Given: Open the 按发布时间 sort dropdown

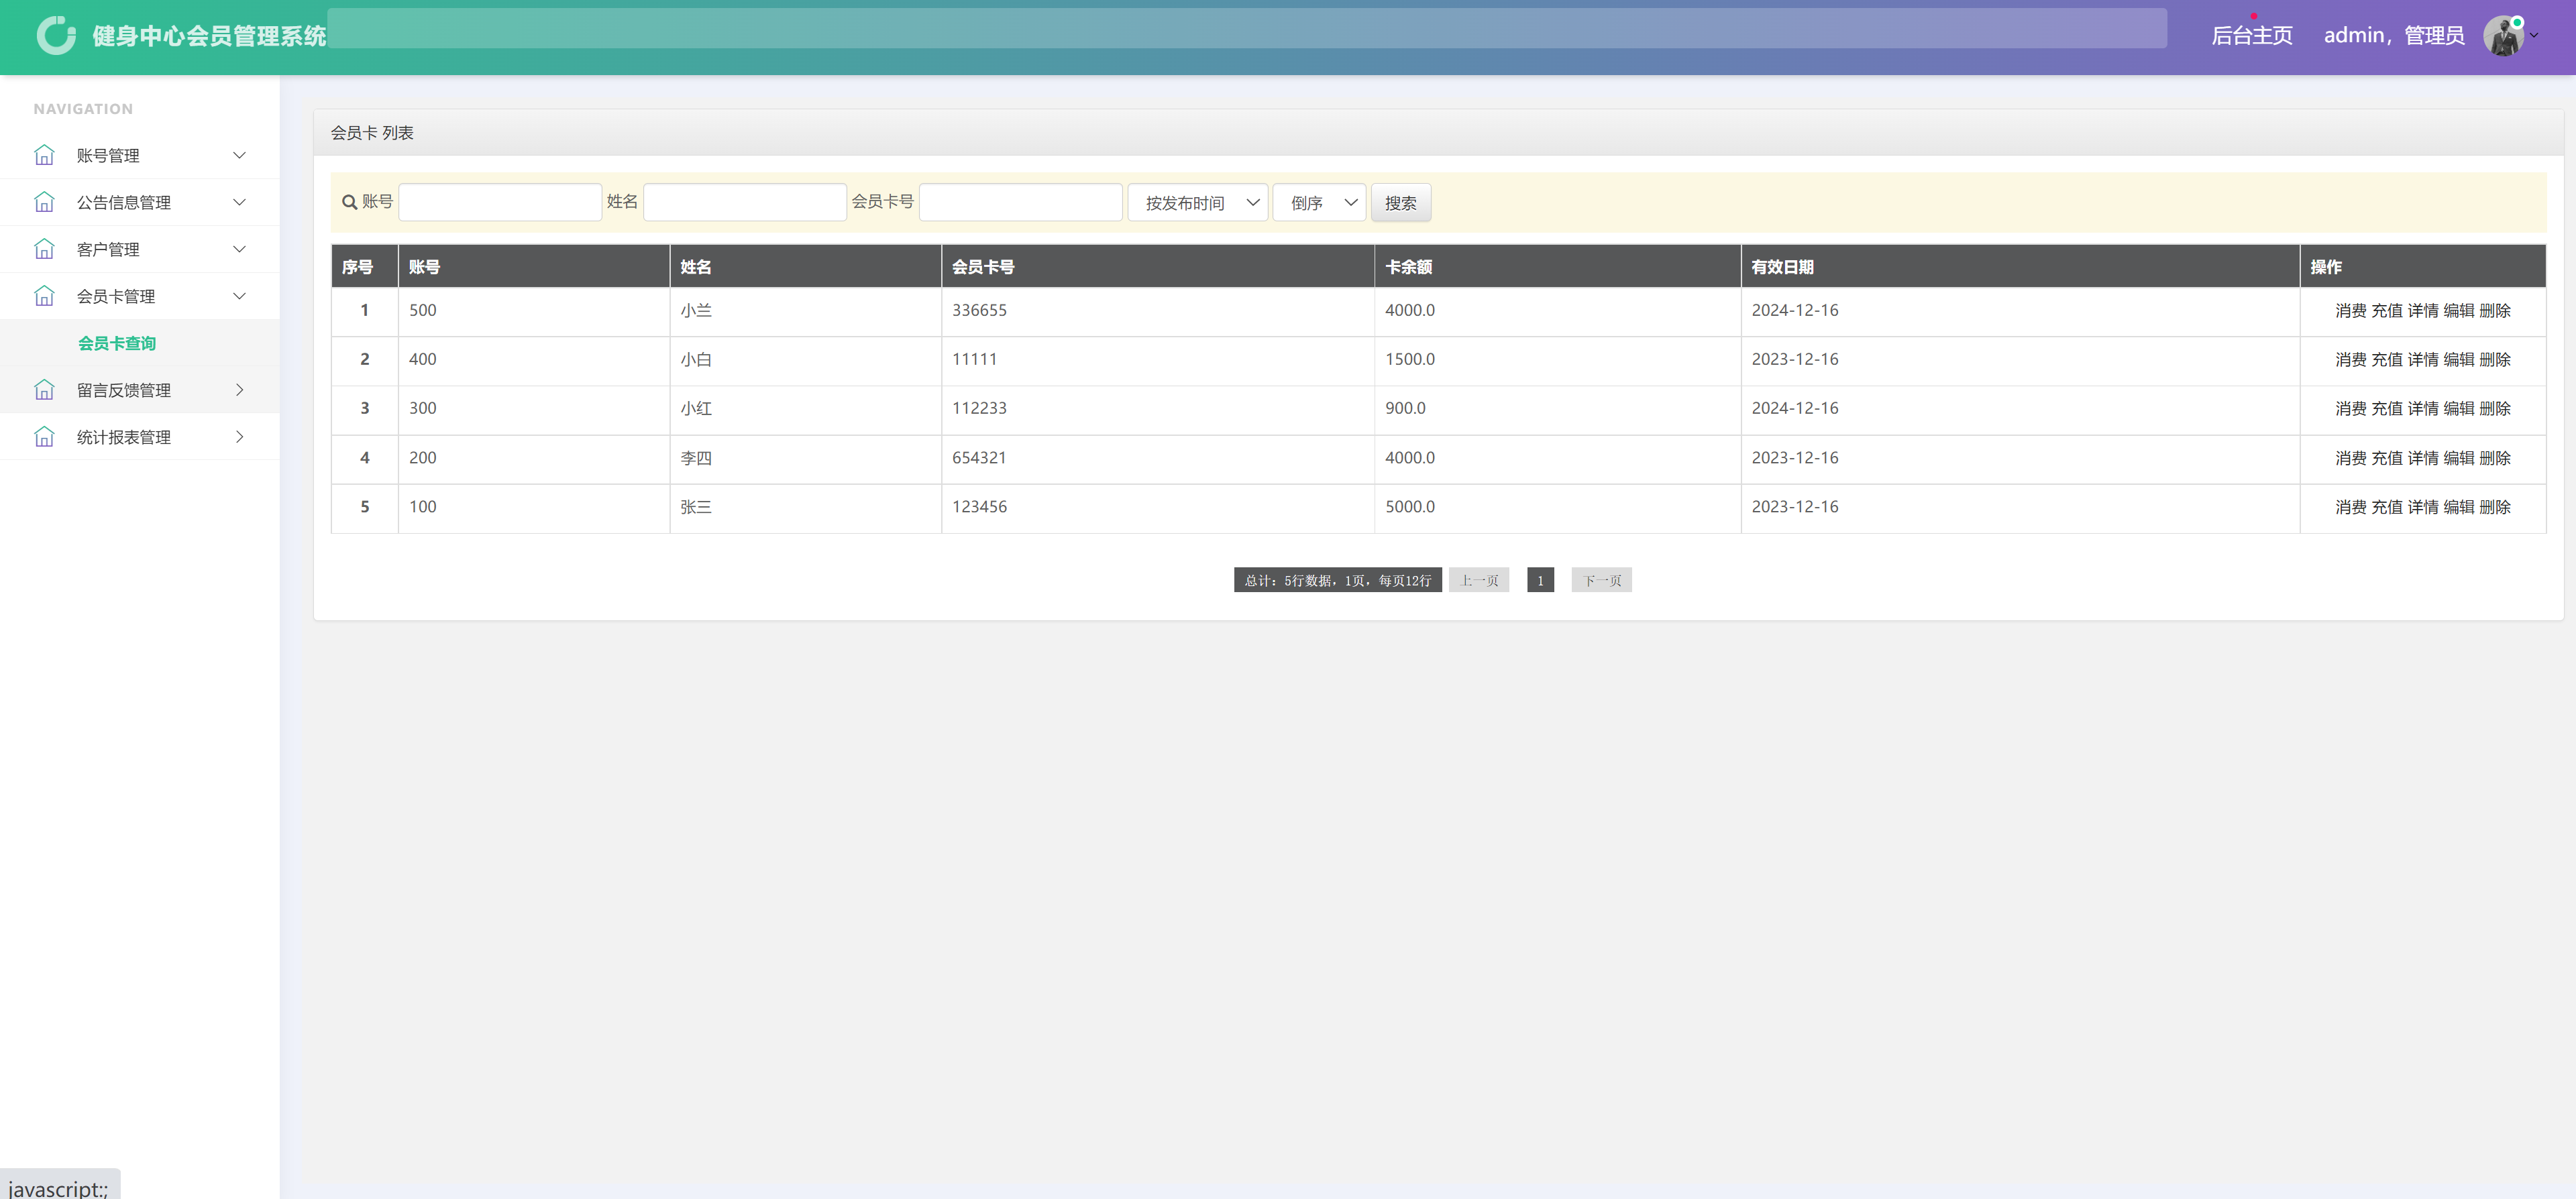Looking at the screenshot, I should [x=1197, y=202].
